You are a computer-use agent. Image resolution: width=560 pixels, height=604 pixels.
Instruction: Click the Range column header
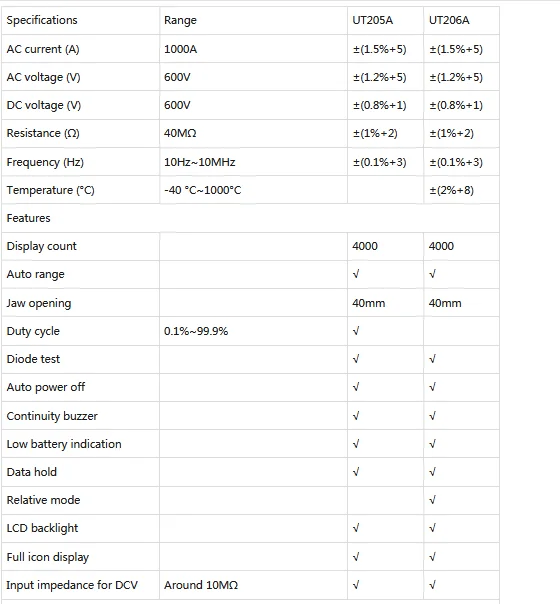pos(180,20)
